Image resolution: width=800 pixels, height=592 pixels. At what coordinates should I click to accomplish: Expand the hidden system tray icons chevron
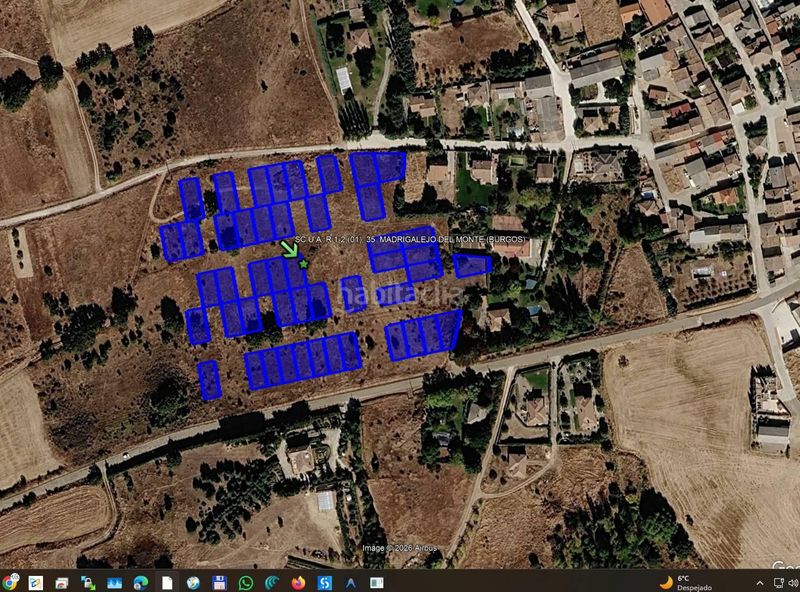760,583
